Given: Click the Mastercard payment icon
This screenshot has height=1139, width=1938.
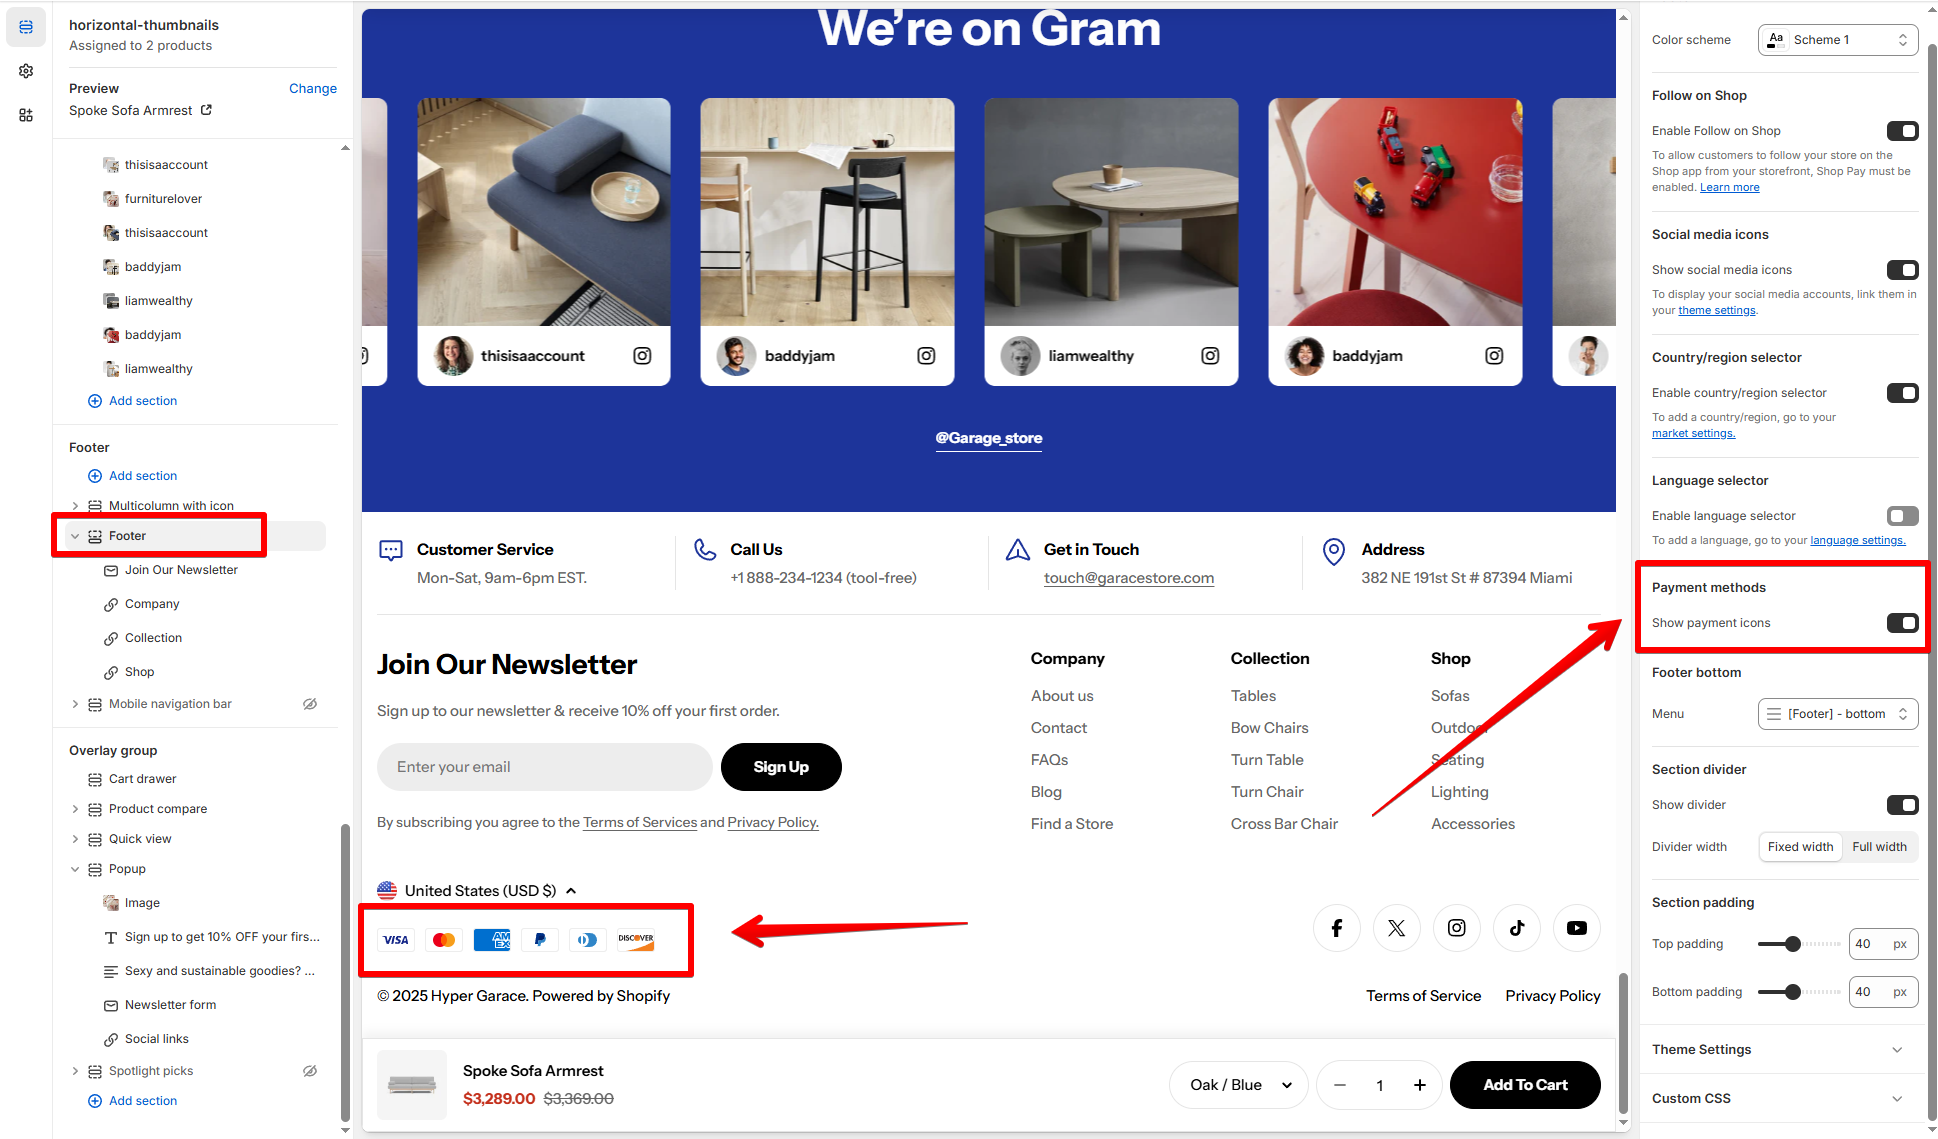Looking at the screenshot, I should pyautogui.click(x=444, y=940).
